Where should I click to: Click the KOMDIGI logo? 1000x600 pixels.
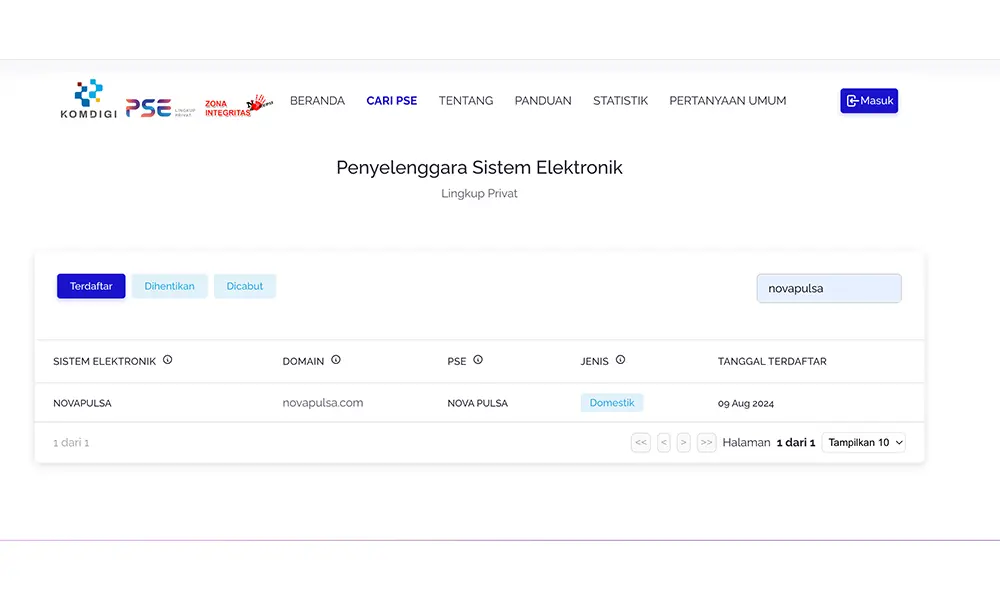(x=89, y=99)
